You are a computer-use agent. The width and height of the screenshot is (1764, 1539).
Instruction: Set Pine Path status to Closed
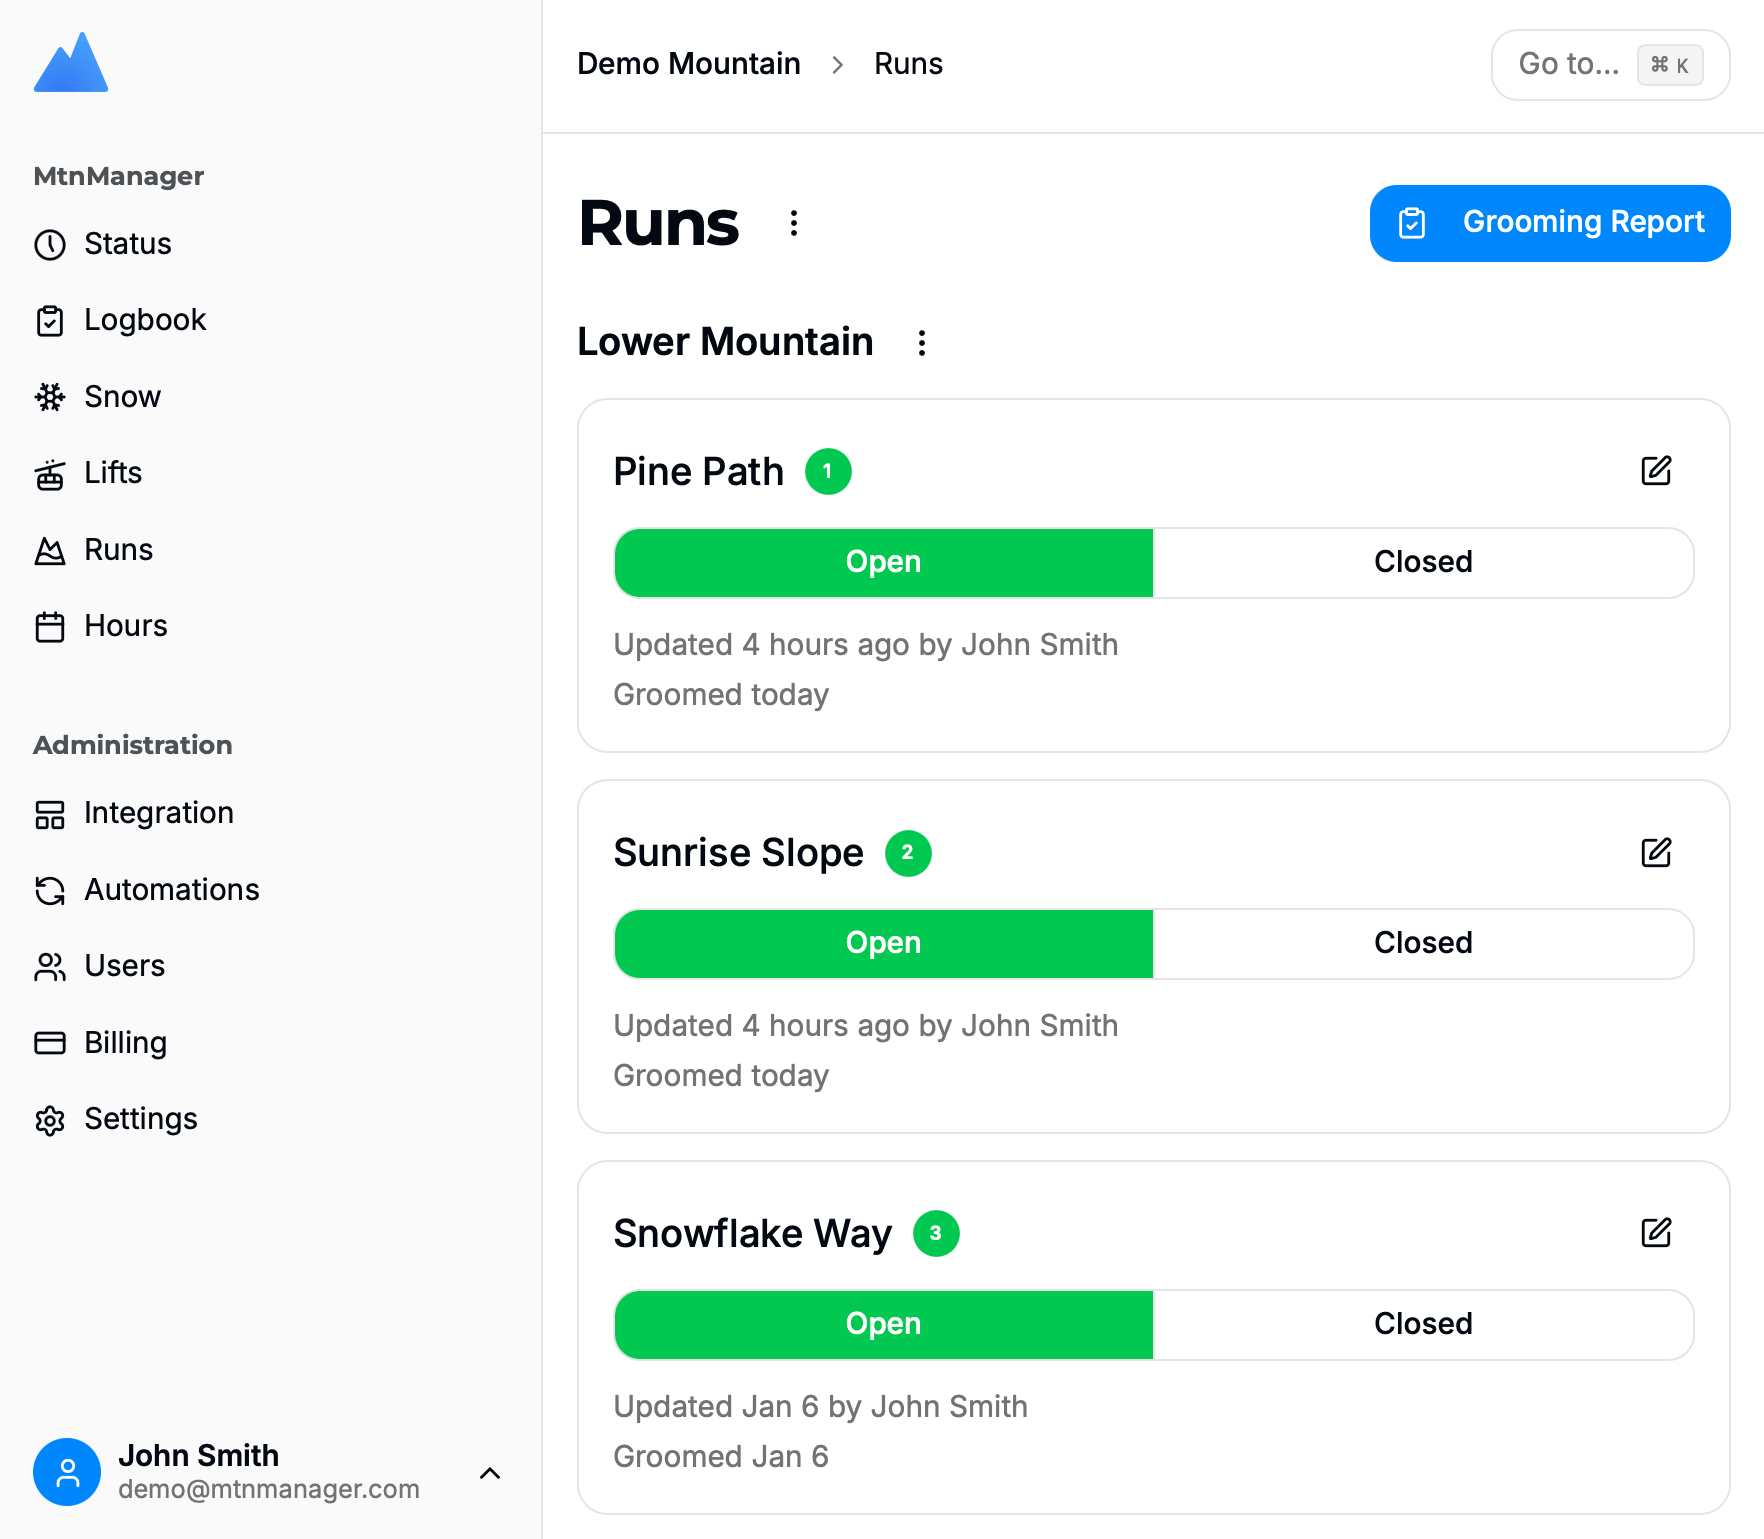(1422, 562)
